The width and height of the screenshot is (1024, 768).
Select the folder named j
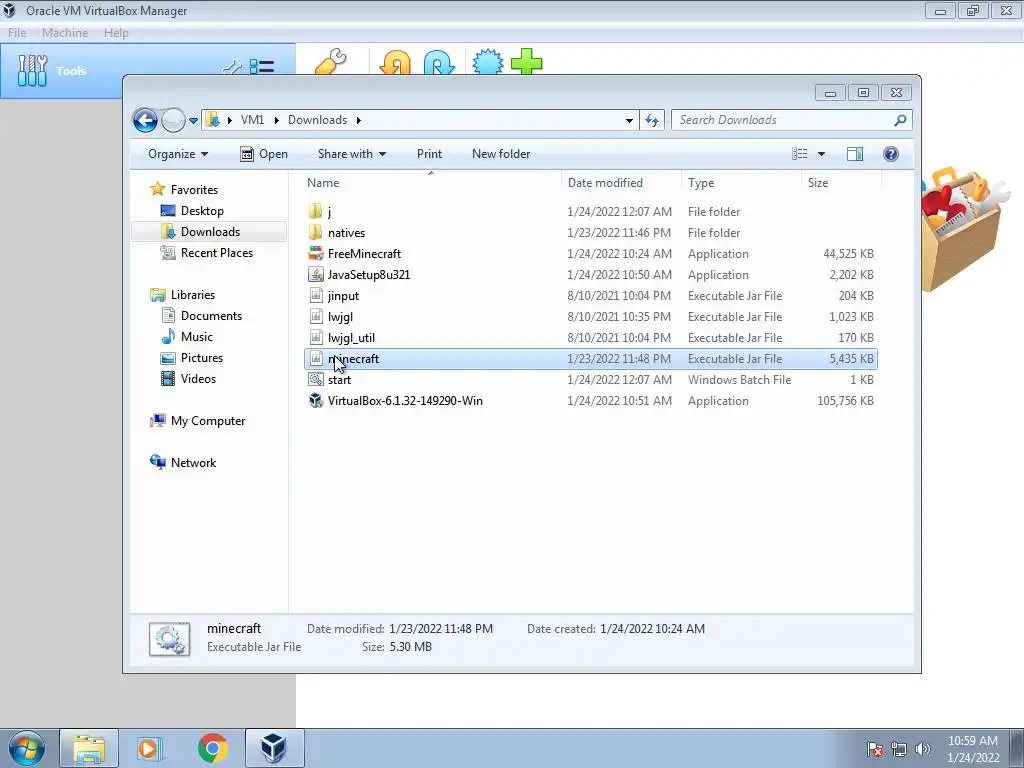[590, 212]
